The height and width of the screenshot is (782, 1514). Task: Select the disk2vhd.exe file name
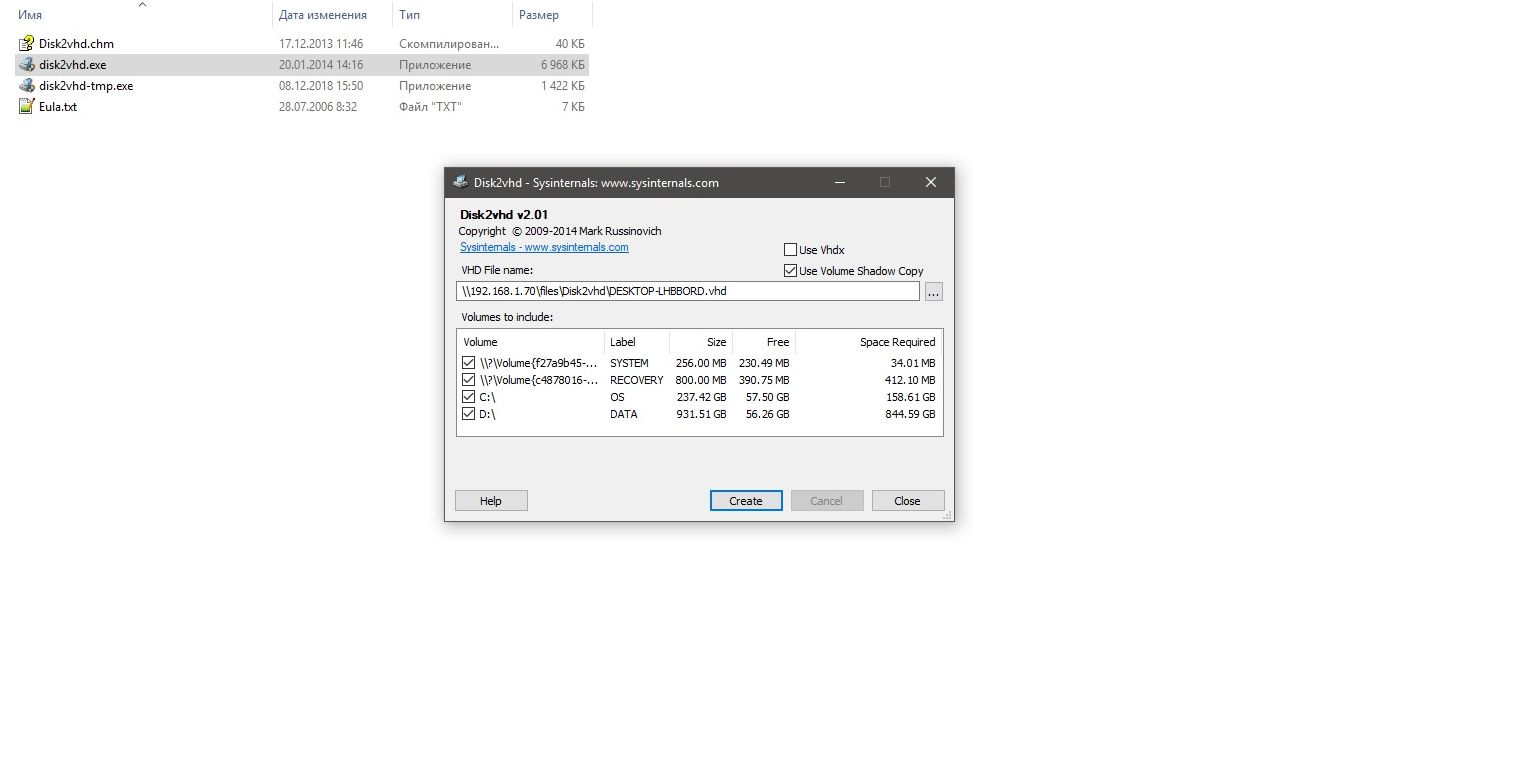(73, 65)
